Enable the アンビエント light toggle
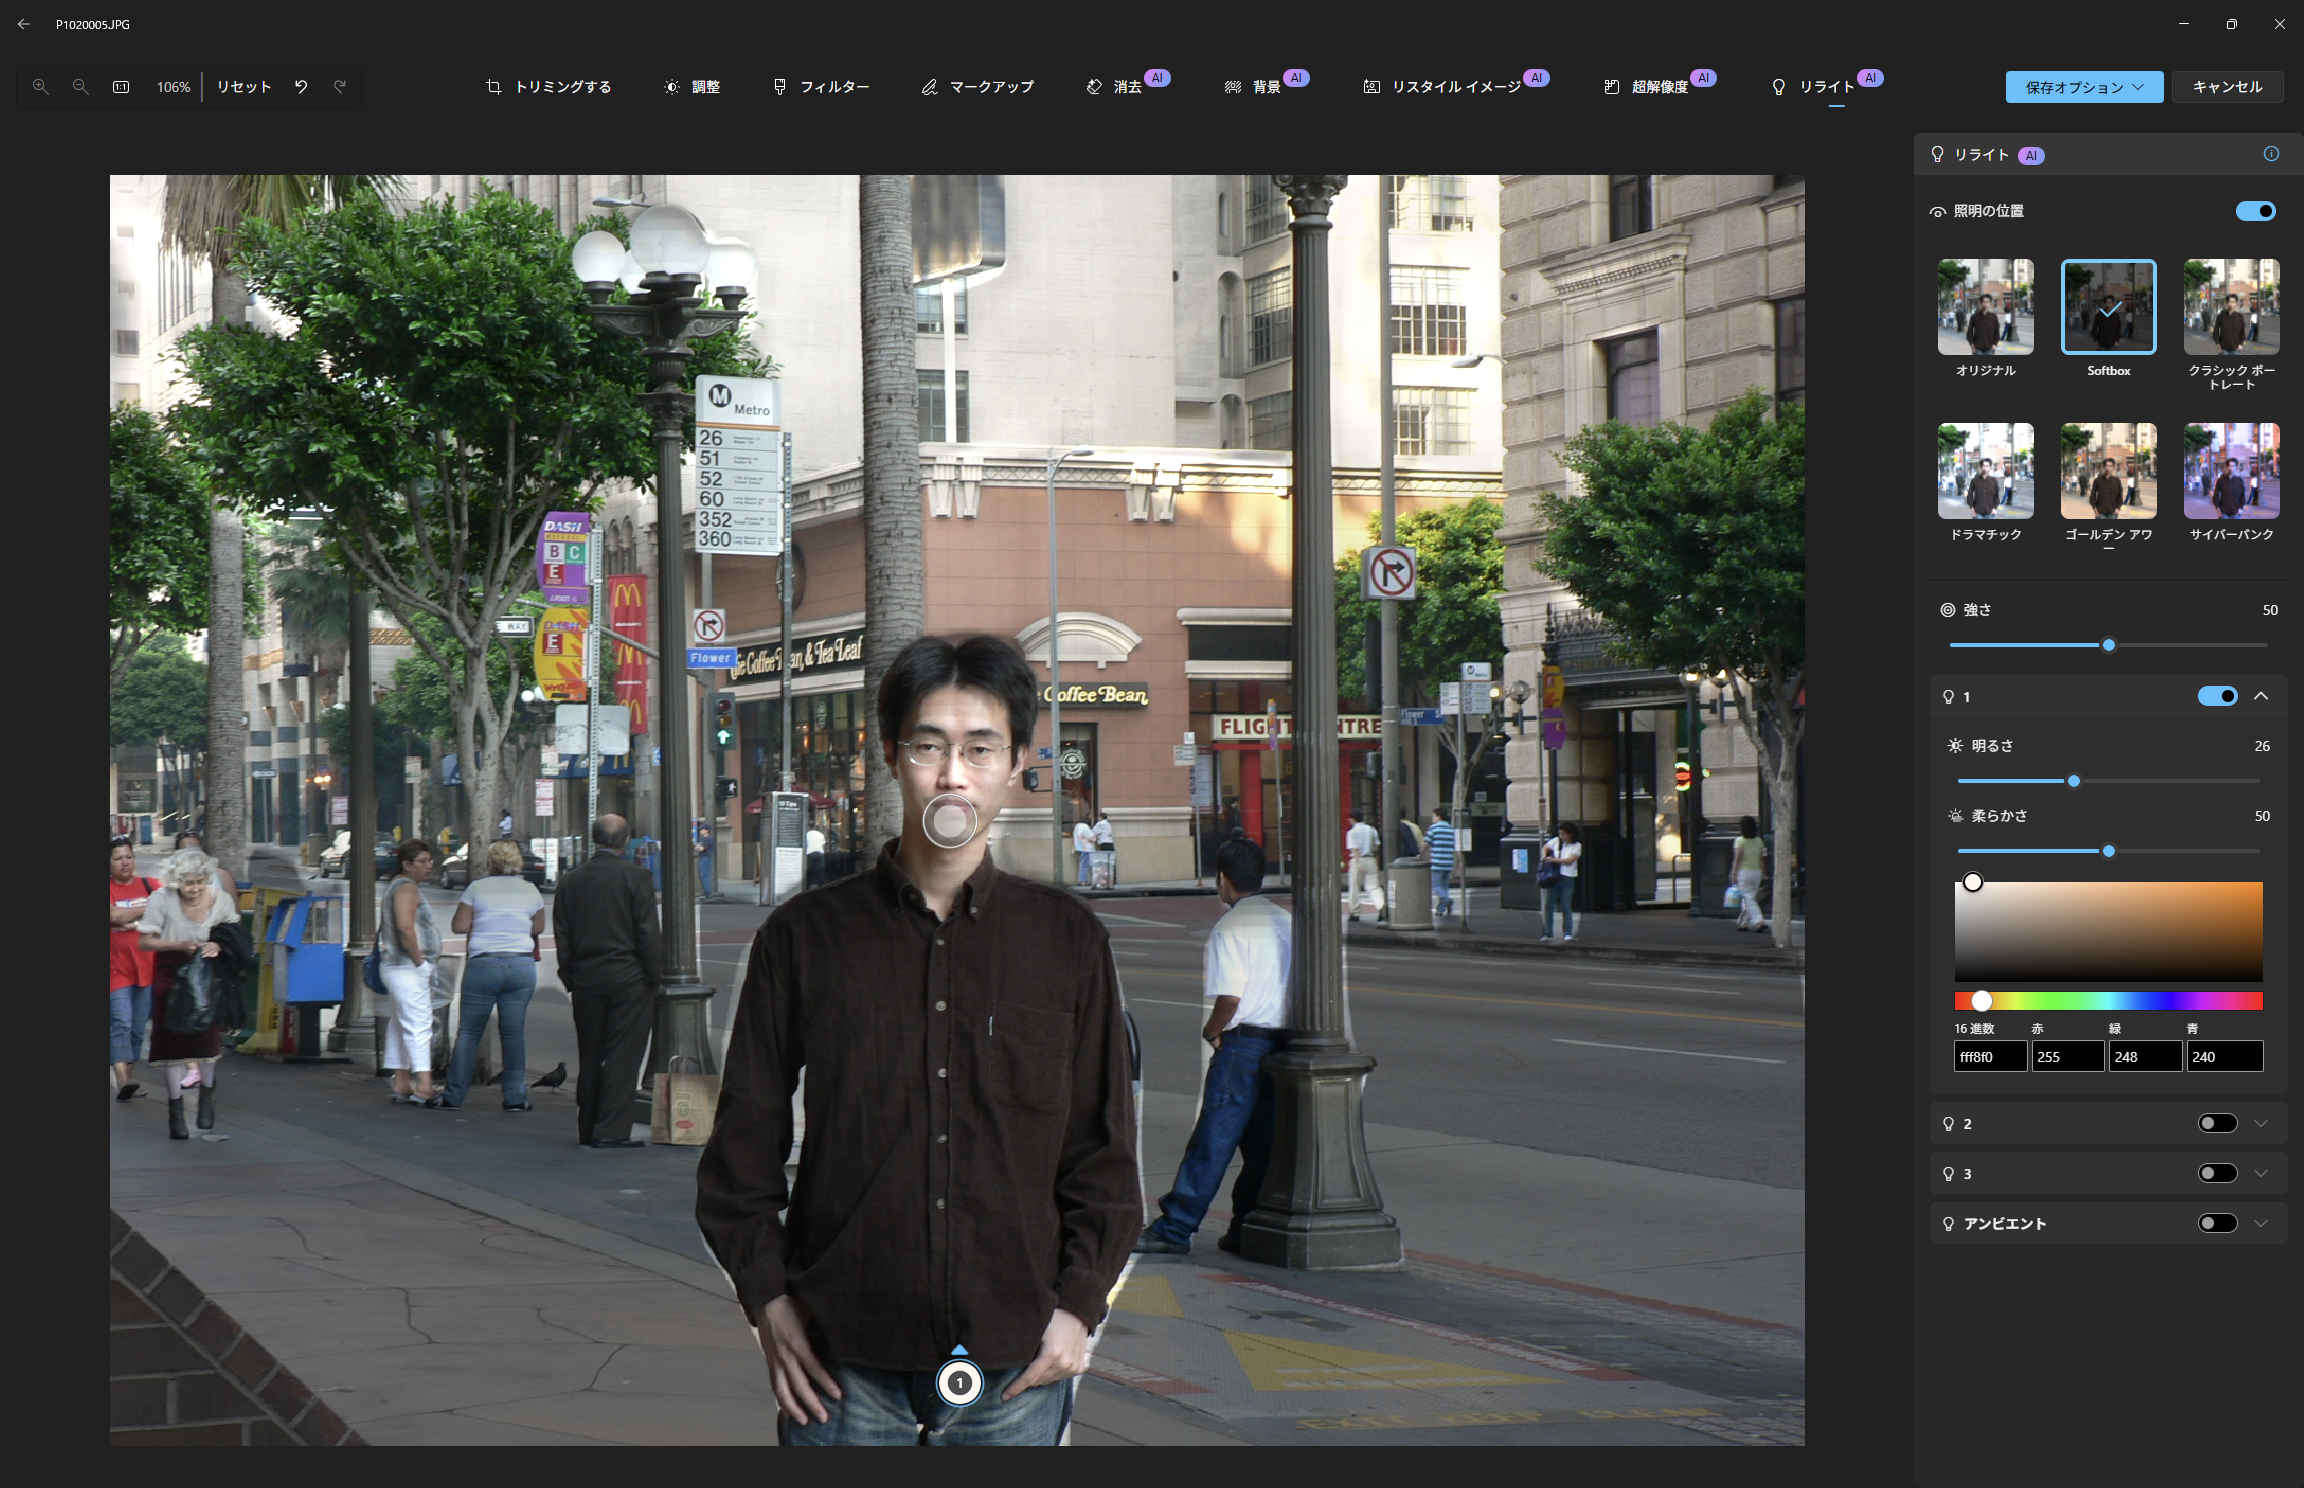 pyautogui.click(x=2217, y=1223)
